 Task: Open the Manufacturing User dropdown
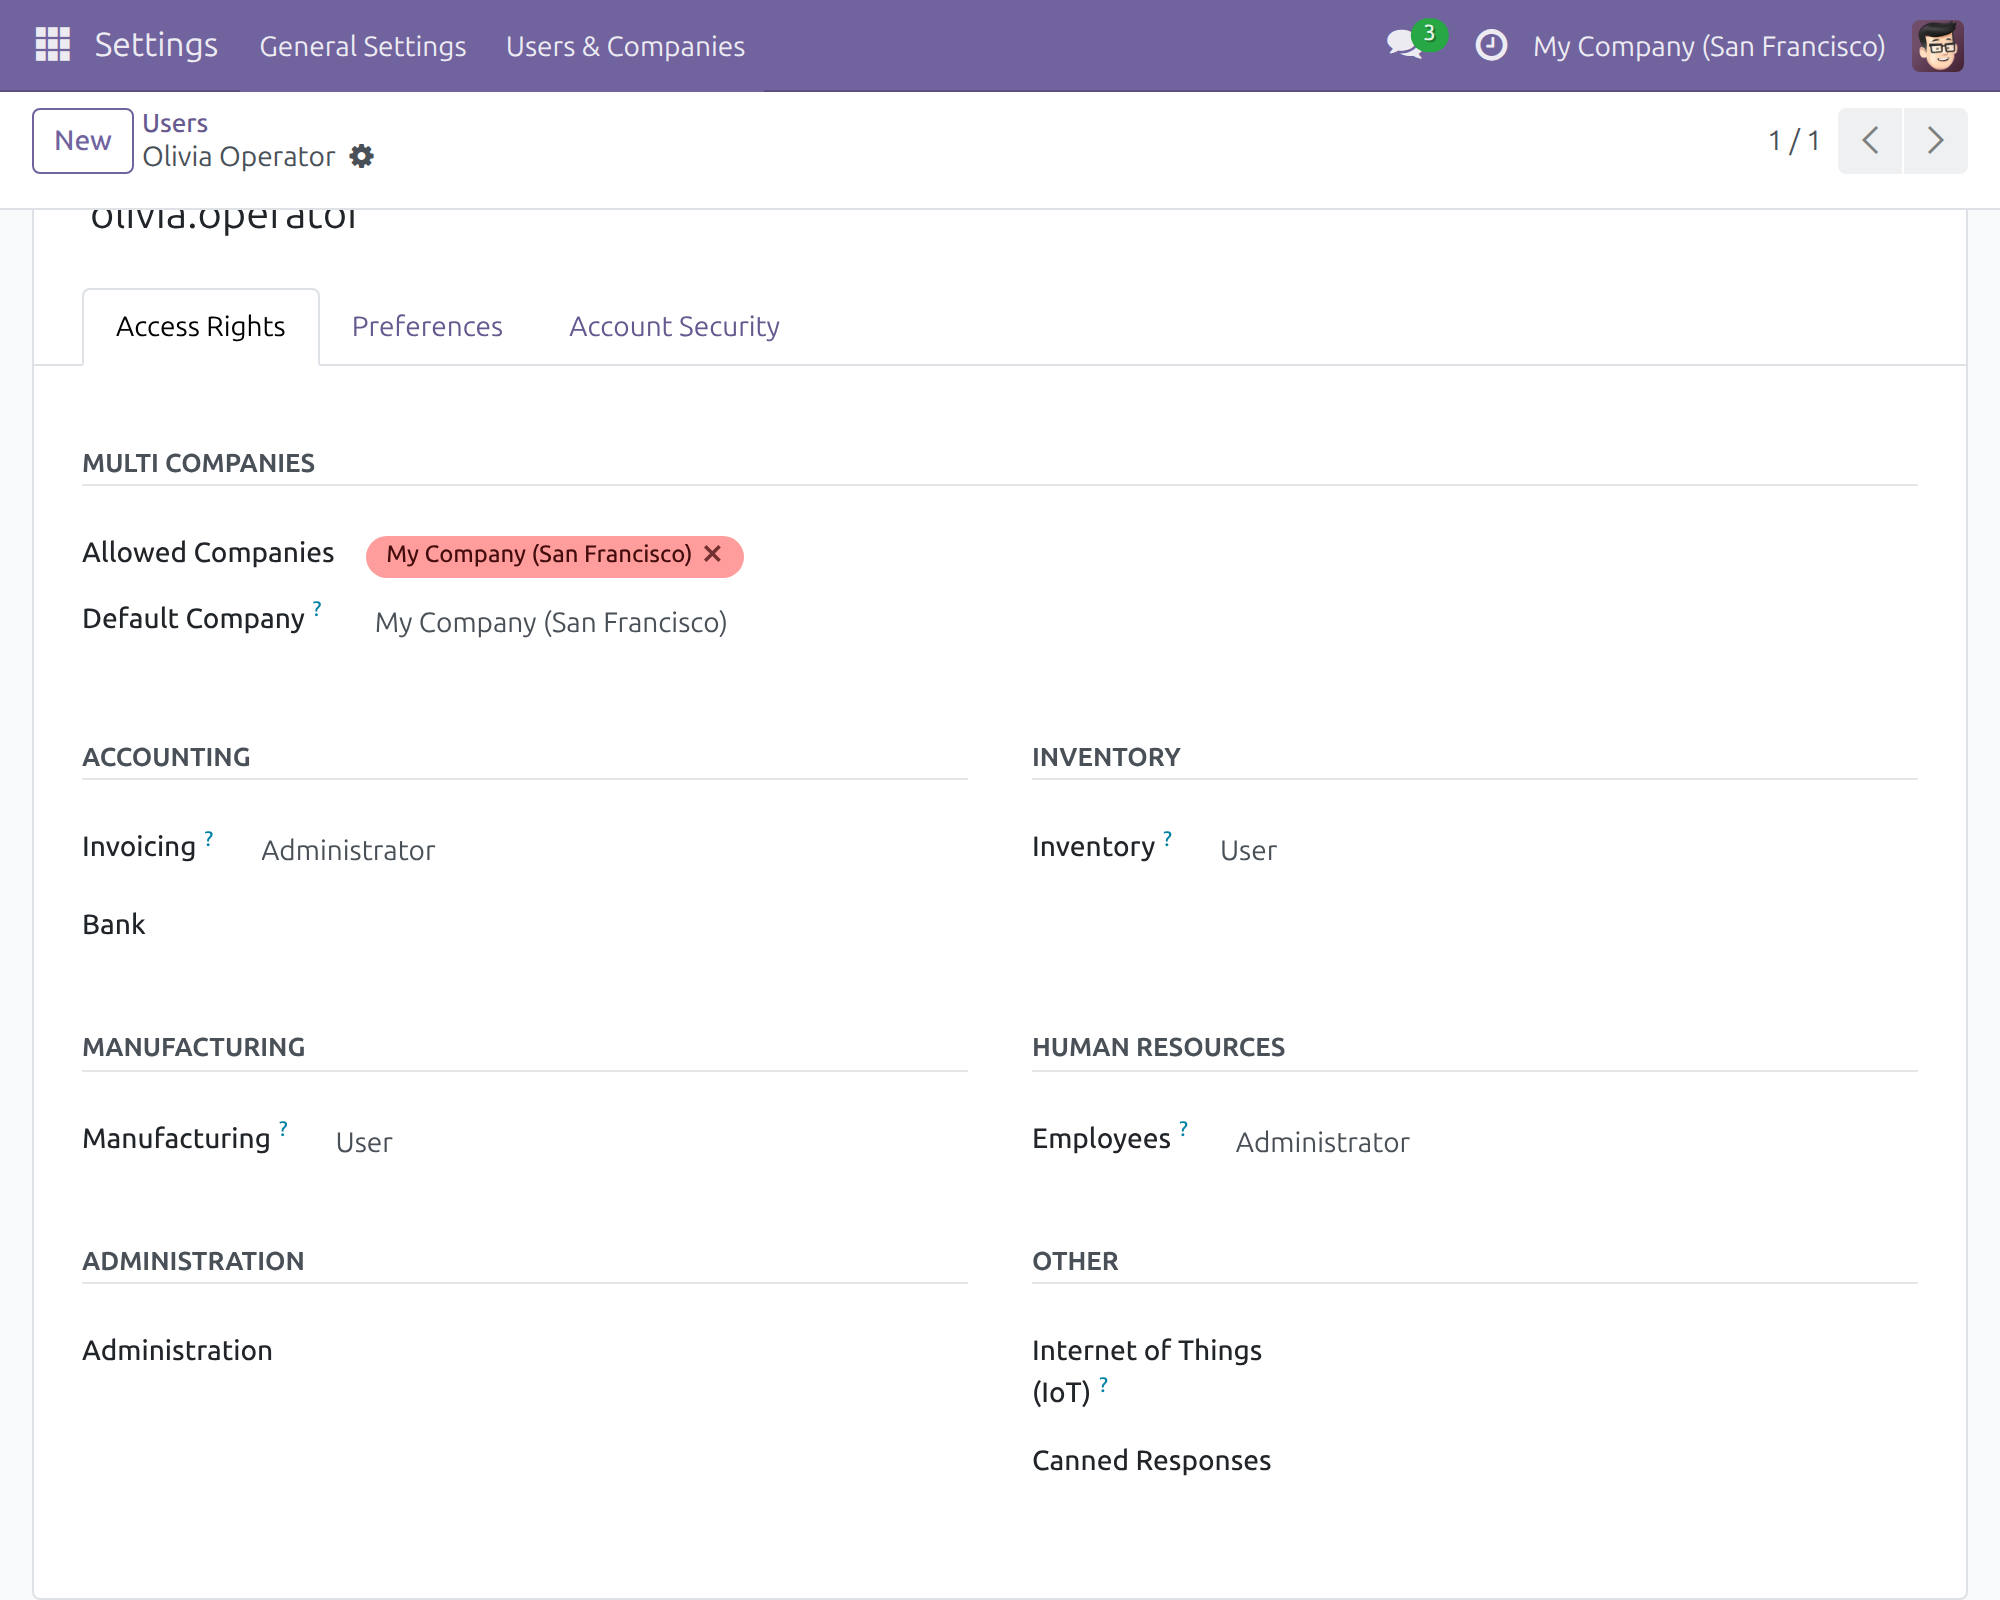point(647,1142)
